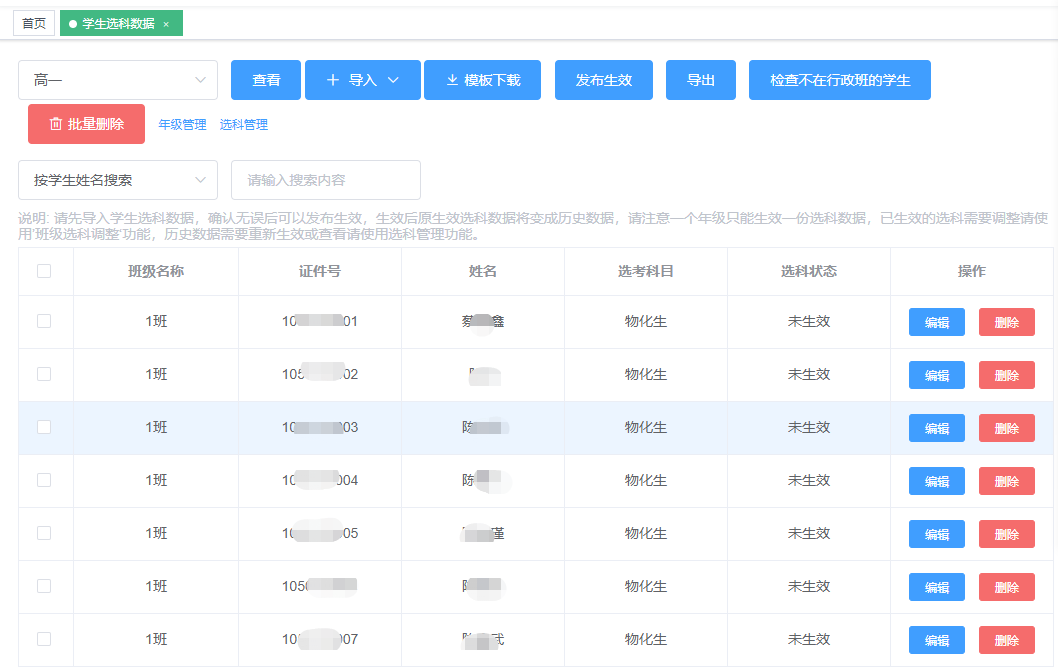Click 编辑 for the row ending 004
Screen dimensions: 1058x667
pos(937,482)
